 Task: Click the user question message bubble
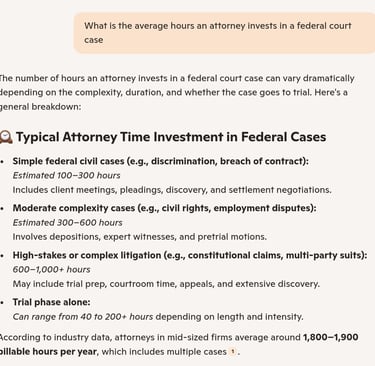[224, 33]
